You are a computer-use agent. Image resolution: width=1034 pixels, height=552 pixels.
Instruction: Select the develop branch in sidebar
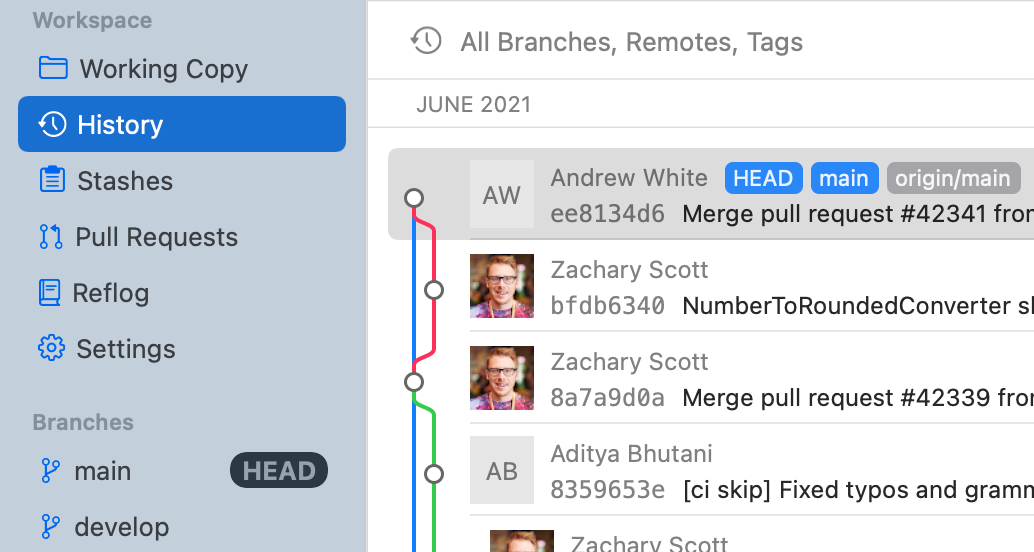click(122, 527)
